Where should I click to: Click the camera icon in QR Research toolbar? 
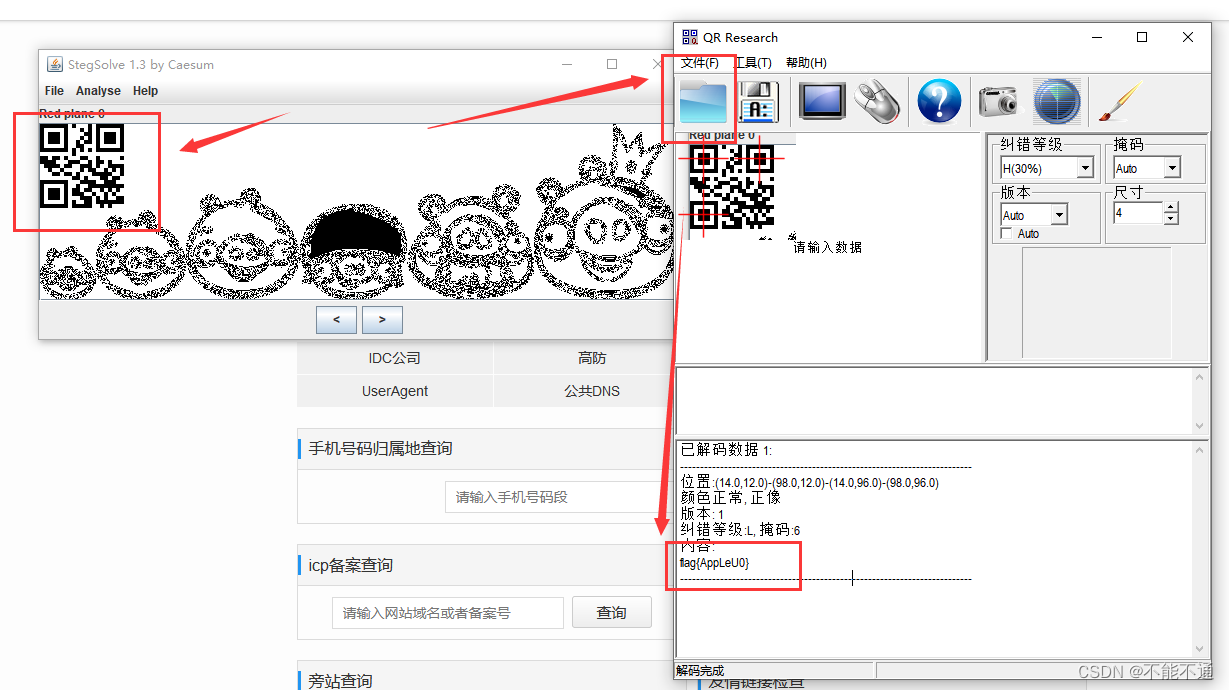click(x=997, y=102)
